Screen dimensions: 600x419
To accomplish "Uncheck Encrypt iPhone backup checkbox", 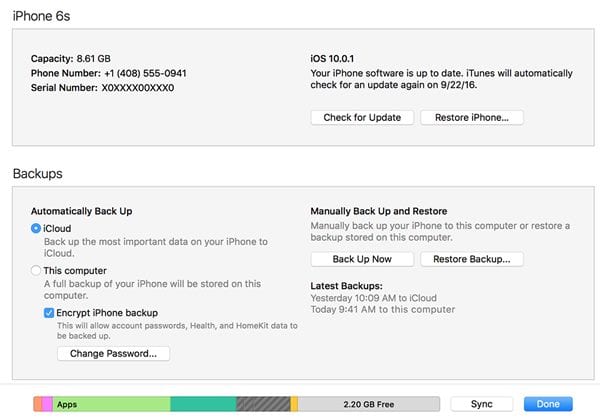I will pyautogui.click(x=49, y=313).
